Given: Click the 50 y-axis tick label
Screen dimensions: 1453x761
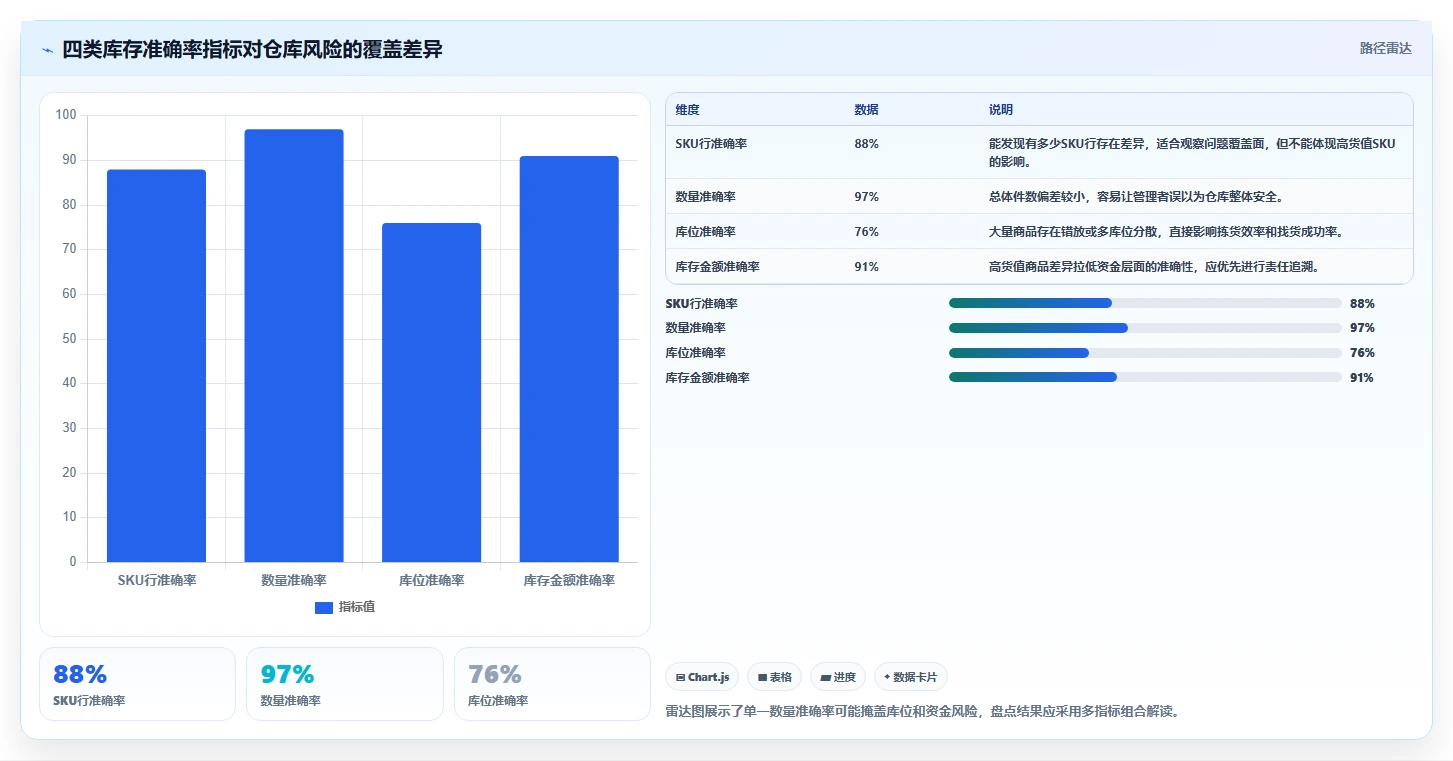Looking at the screenshot, I should point(69,339).
